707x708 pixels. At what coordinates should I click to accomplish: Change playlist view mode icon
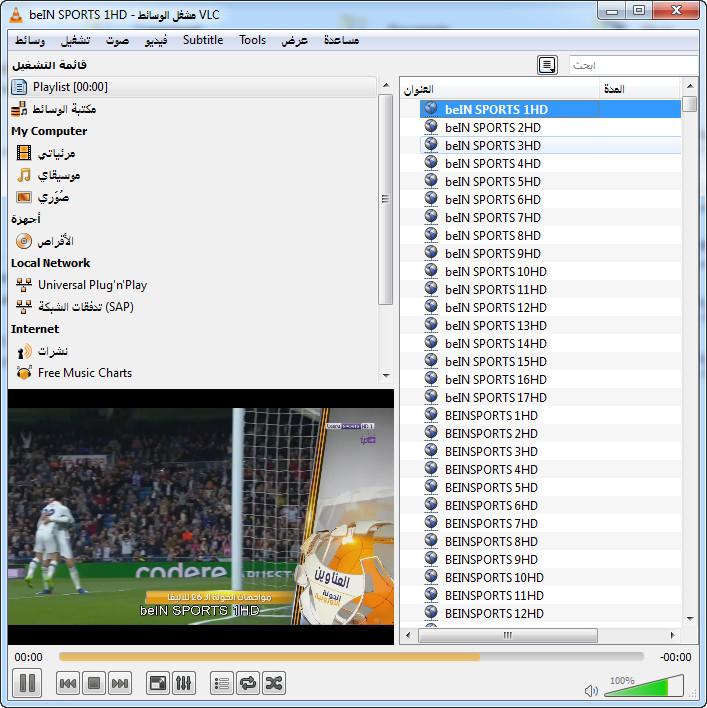(547, 65)
